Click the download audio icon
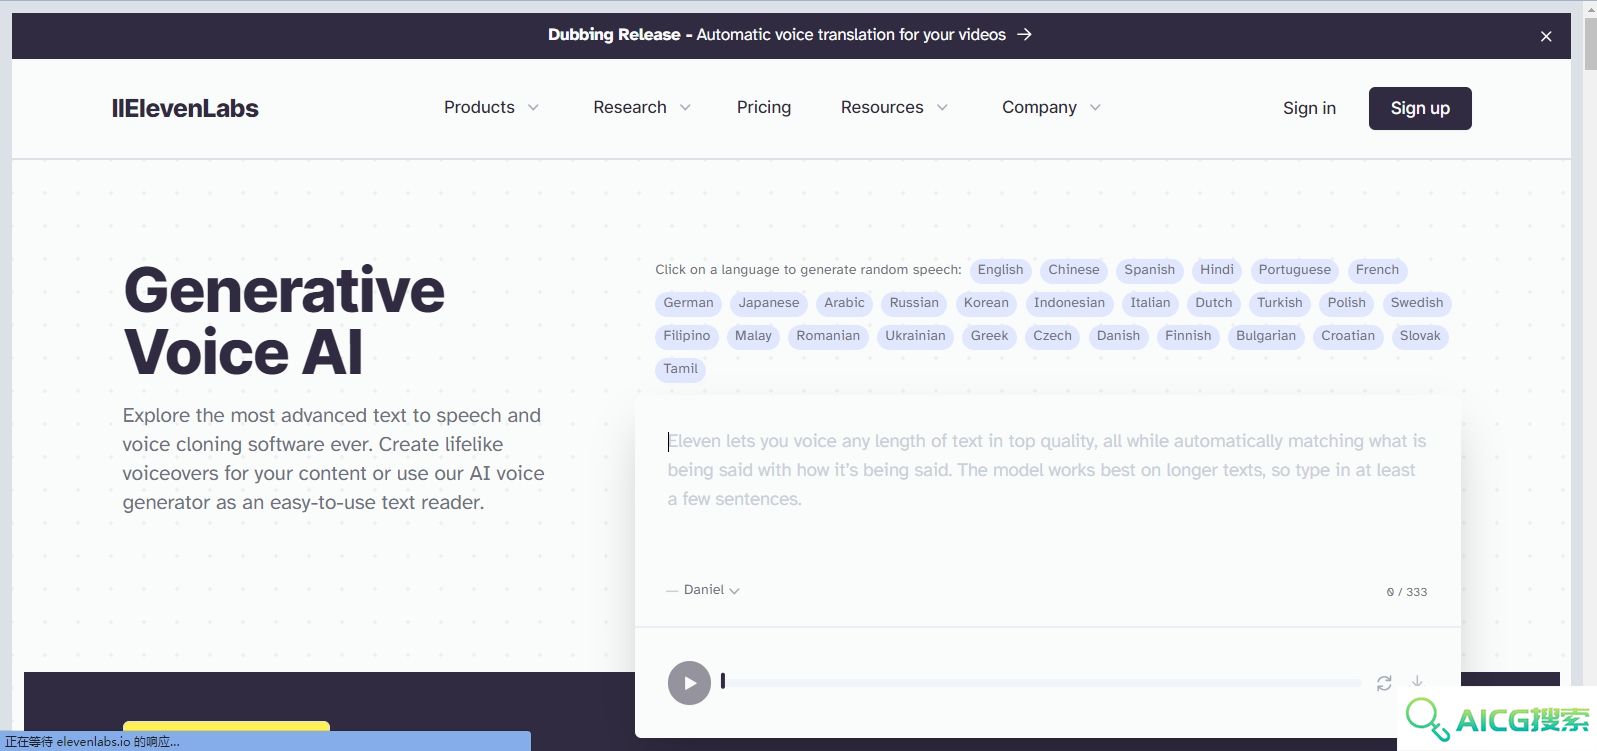 1417,681
